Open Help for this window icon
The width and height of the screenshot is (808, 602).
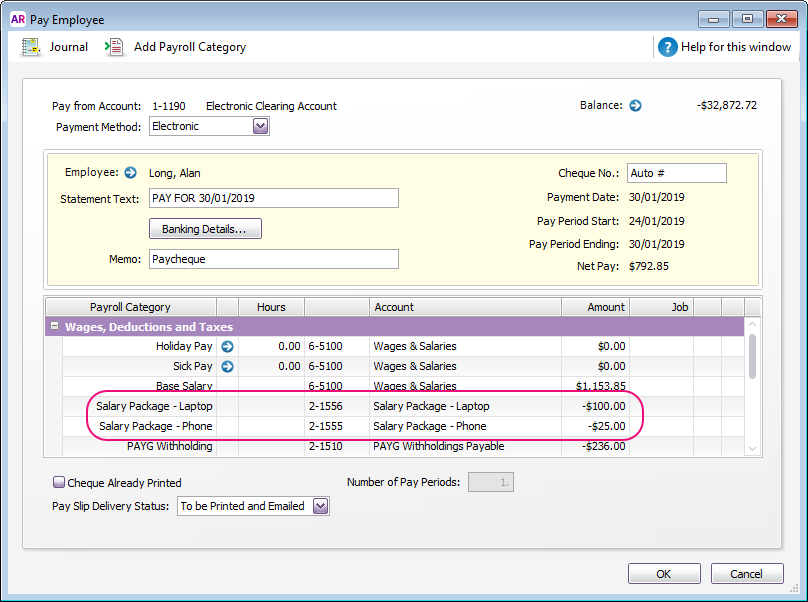click(x=667, y=47)
